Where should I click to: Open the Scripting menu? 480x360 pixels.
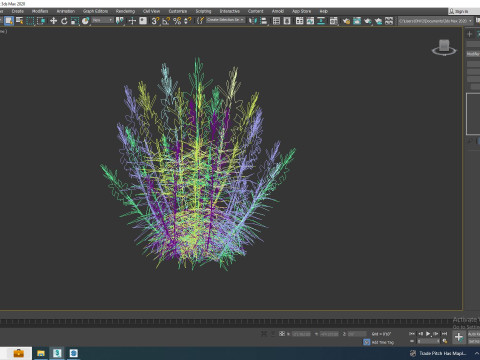tap(203, 11)
